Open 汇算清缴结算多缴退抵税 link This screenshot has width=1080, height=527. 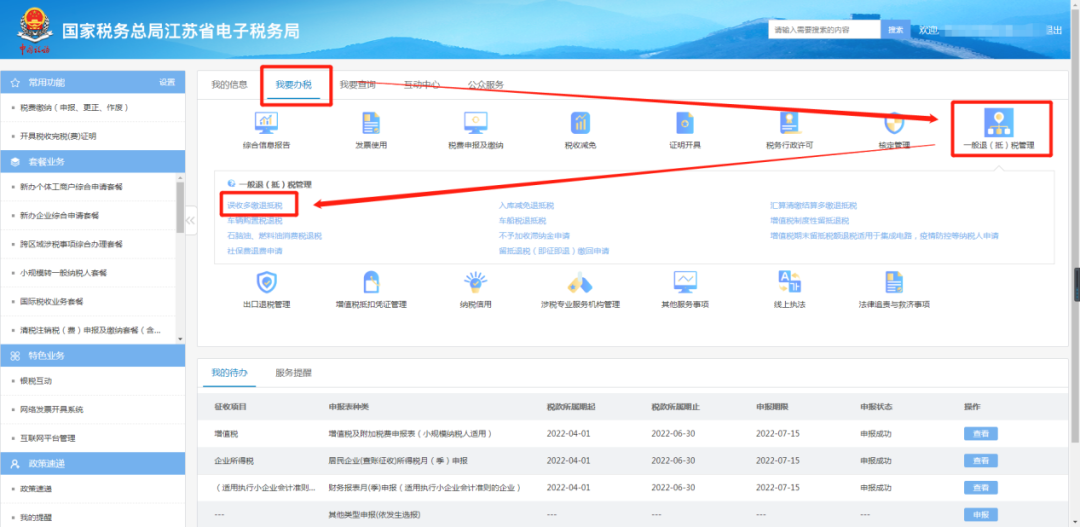point(813,205)
